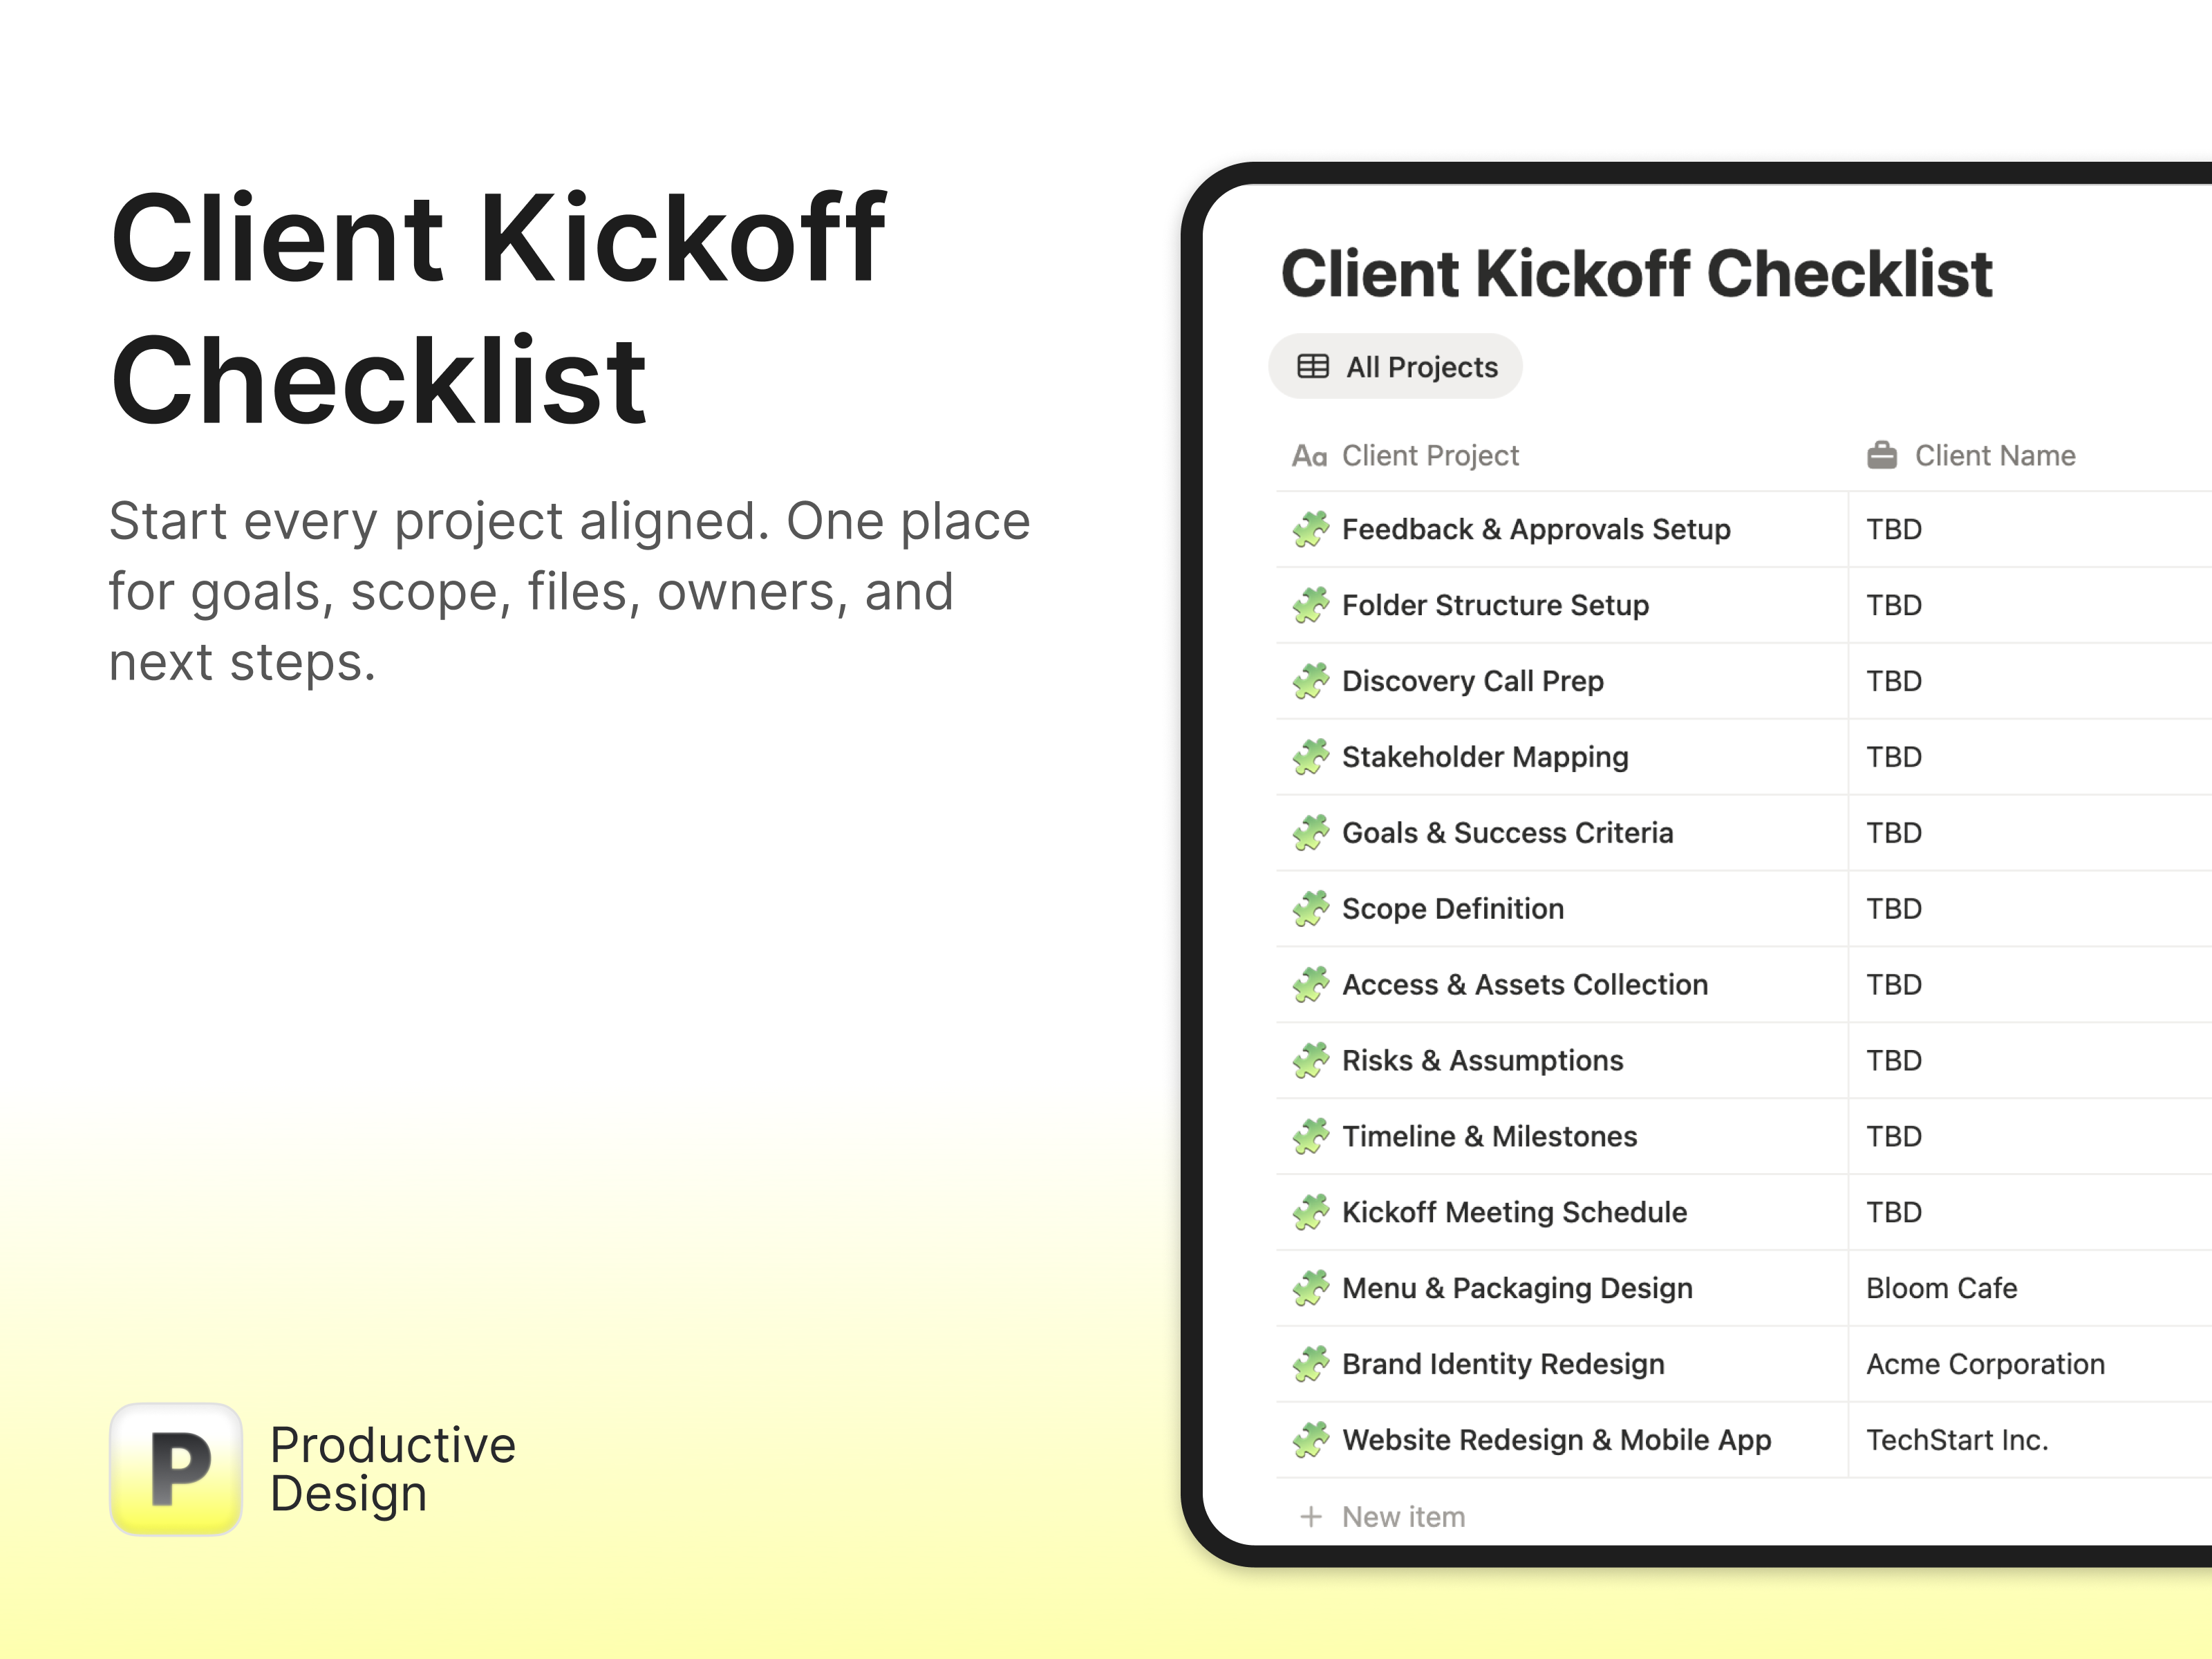Viewport: 2212px width, 1659px height.
Task: Click the Acme Corporation client name cell
Action: click(1985, 1364)
